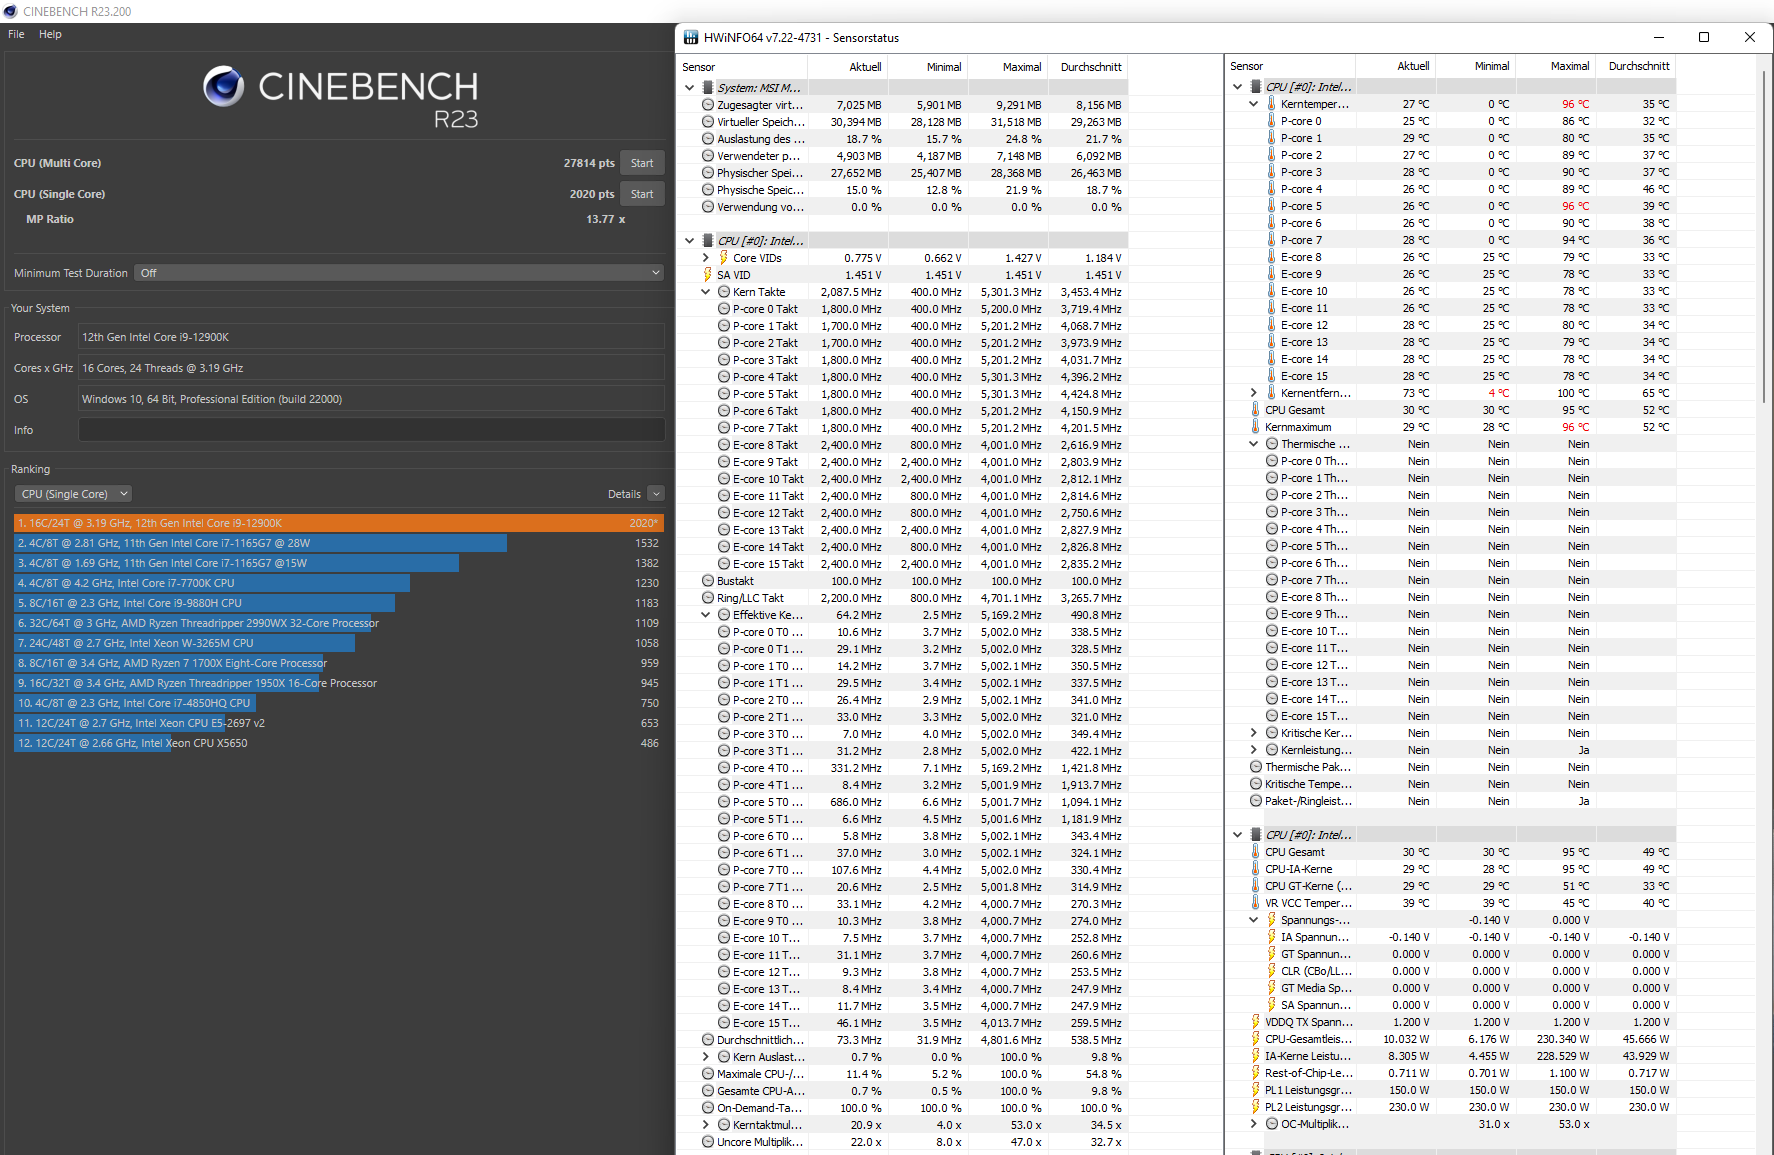Select the Threadripper 2990WX ranking entry
The width and height of the screenshot is (1774, 1155).
(339, 623)
